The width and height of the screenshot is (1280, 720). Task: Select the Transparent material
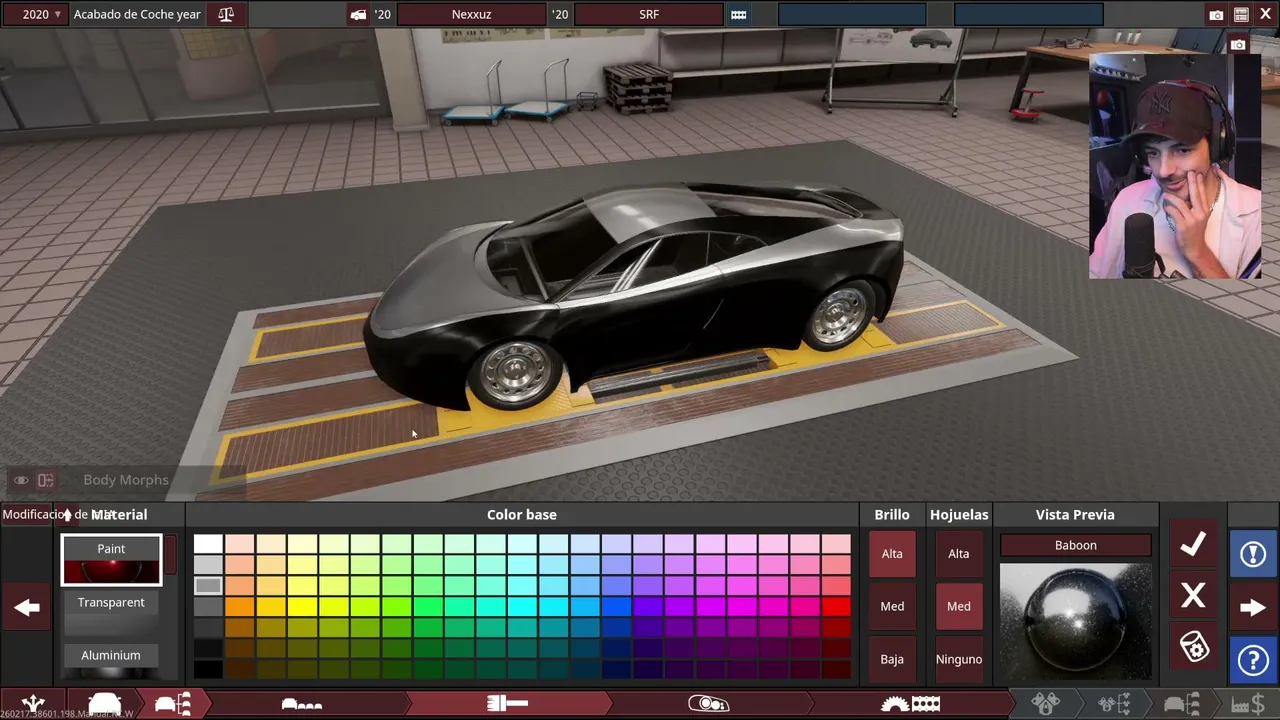[x=111, y=612]
